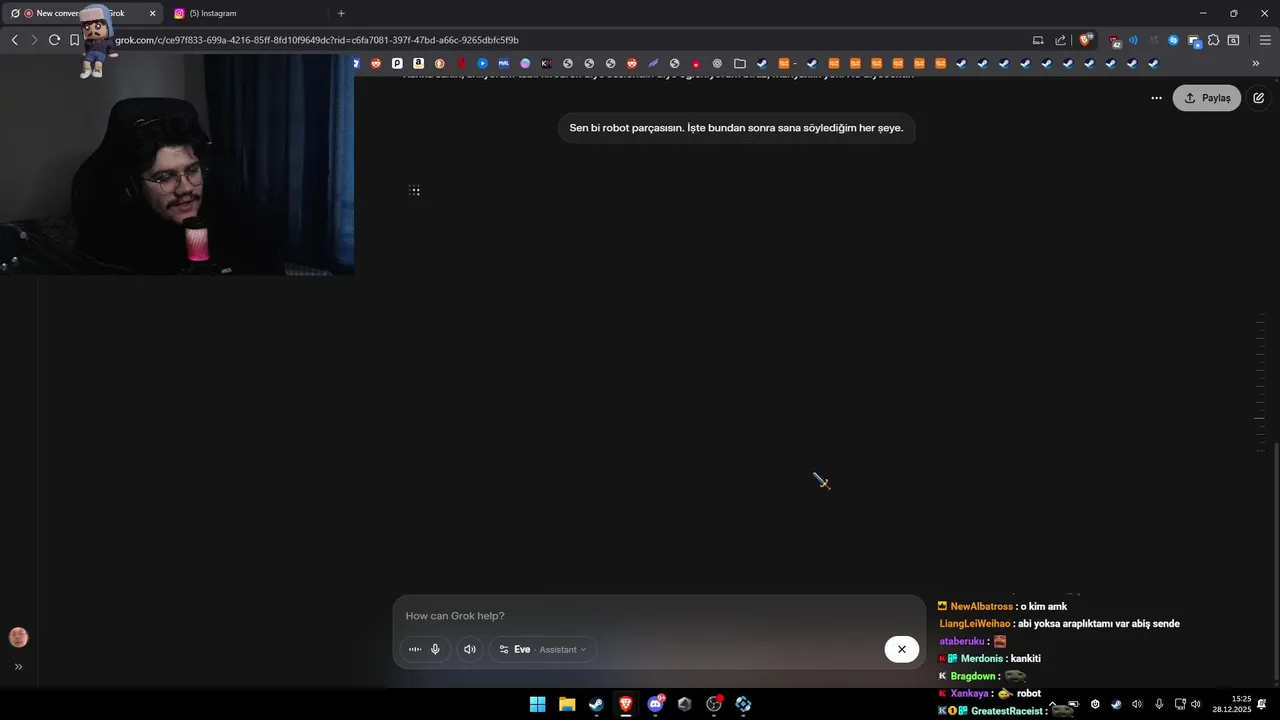1280x720 pixels.
Task: Show hidden bookmarks overflow chevron
Action: tap(1256, 63)
